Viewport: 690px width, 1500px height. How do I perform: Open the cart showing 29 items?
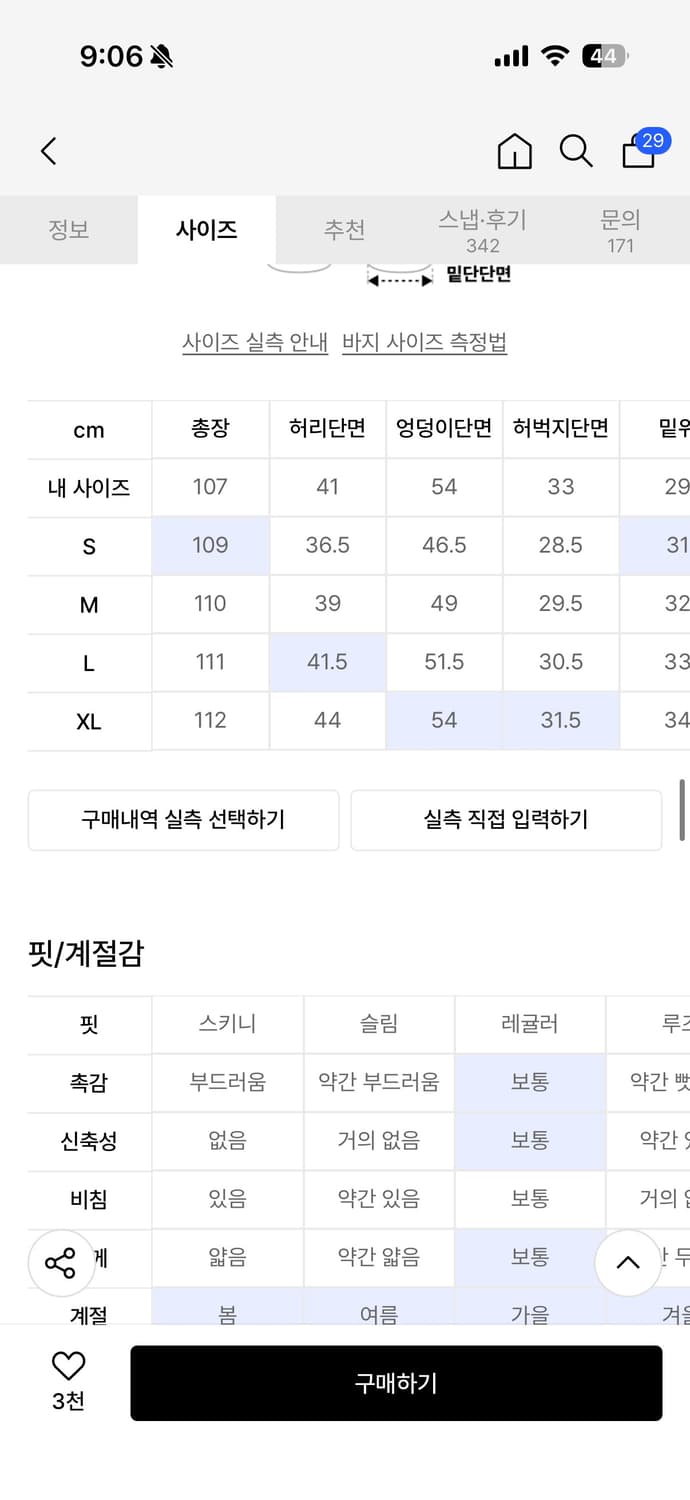point(637,153)
